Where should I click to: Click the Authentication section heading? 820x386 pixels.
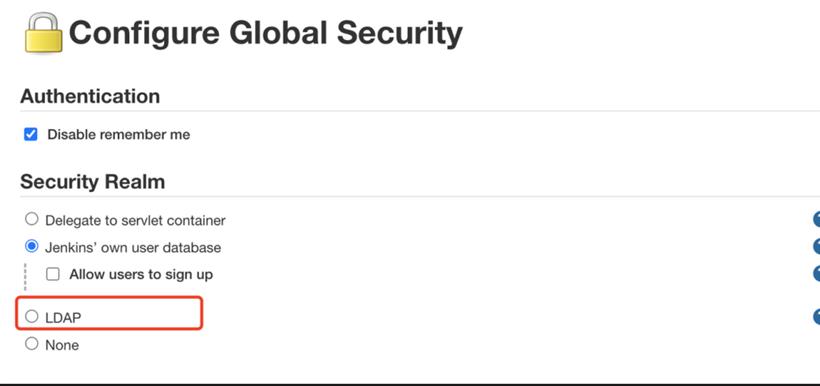90,96
